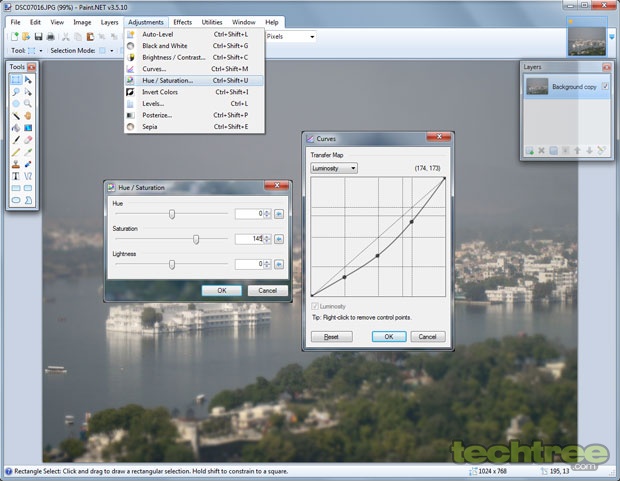
Task: Select the Gradient tool
Action: pyautogui.click(x=28, y=128)
